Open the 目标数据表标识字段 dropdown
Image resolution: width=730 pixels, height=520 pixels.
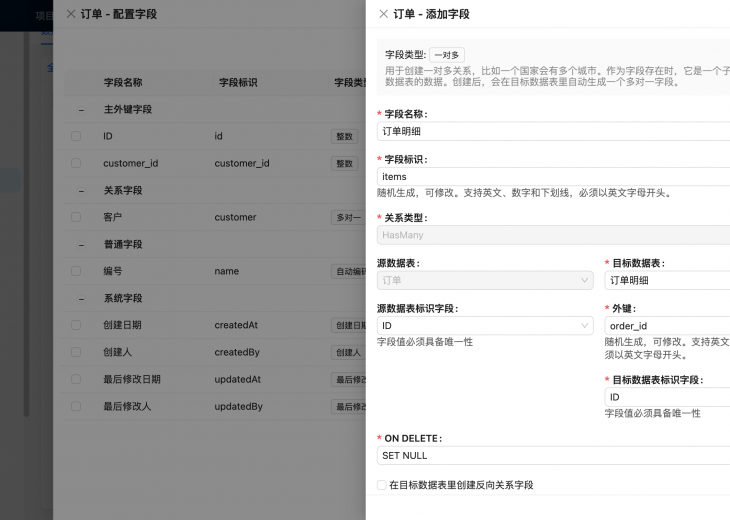pos(667,397)
